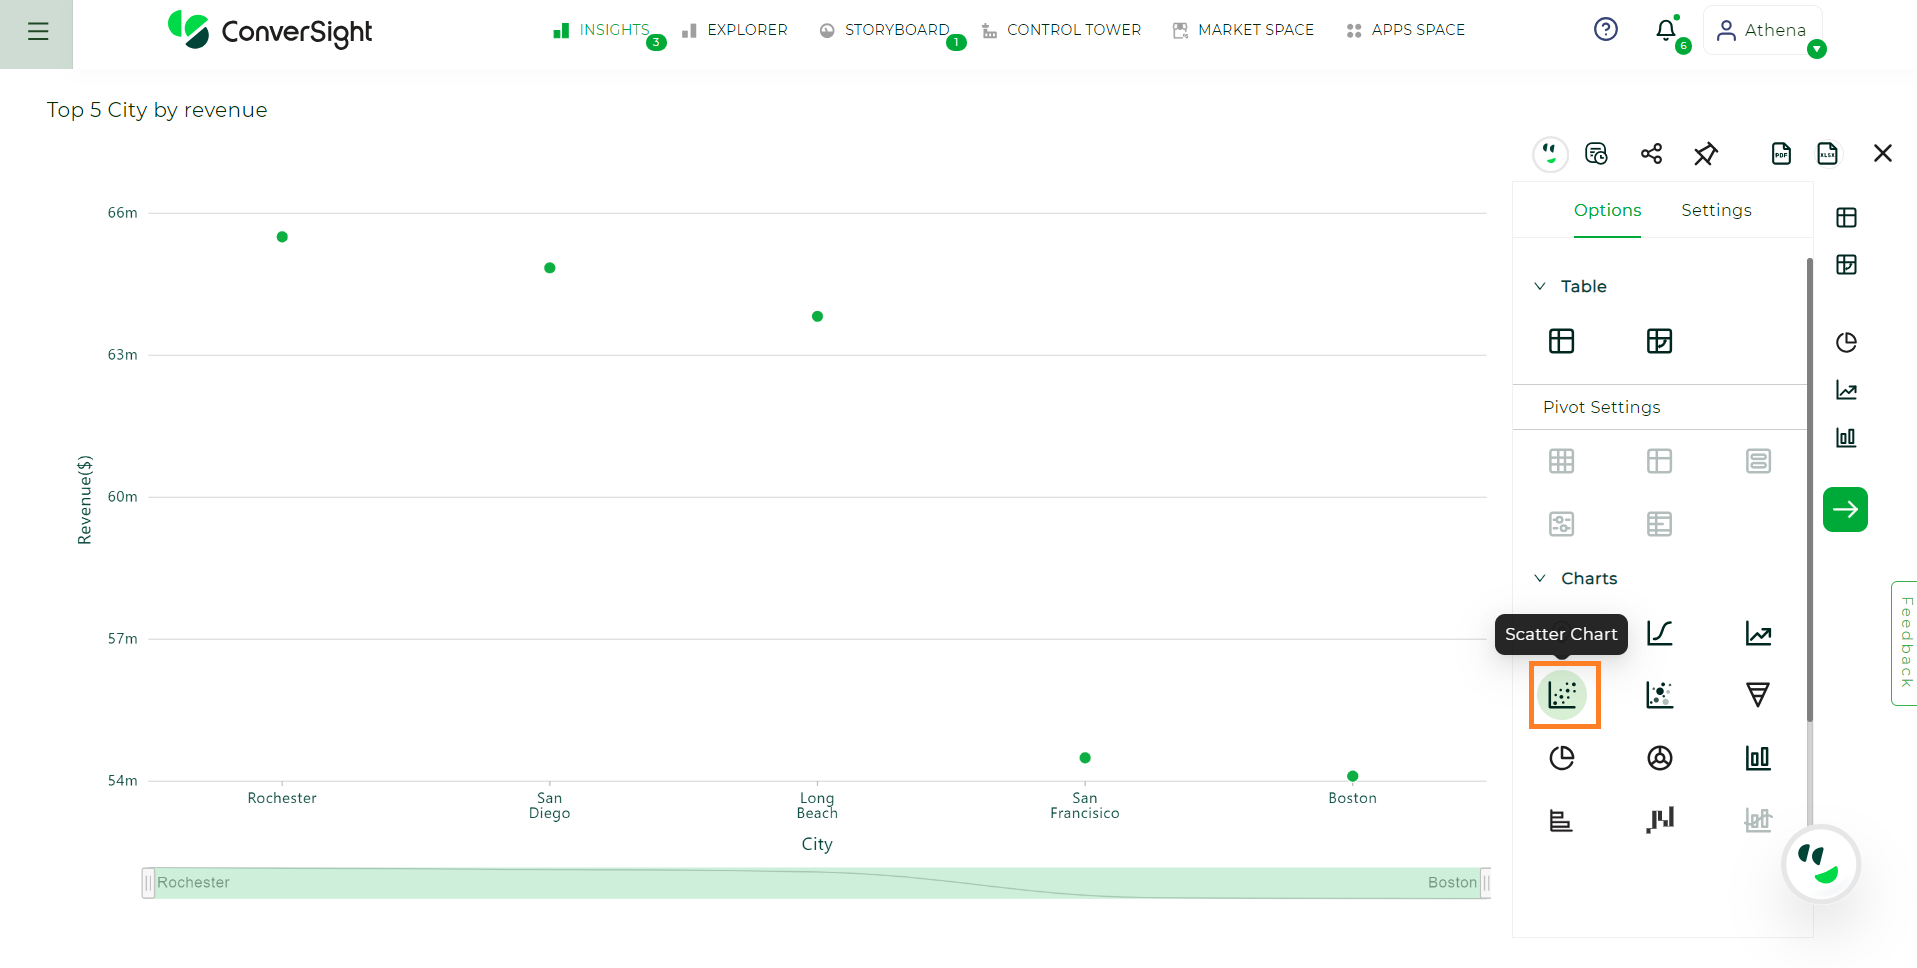Click the bar chart shortcut in the side strip

1846,437
